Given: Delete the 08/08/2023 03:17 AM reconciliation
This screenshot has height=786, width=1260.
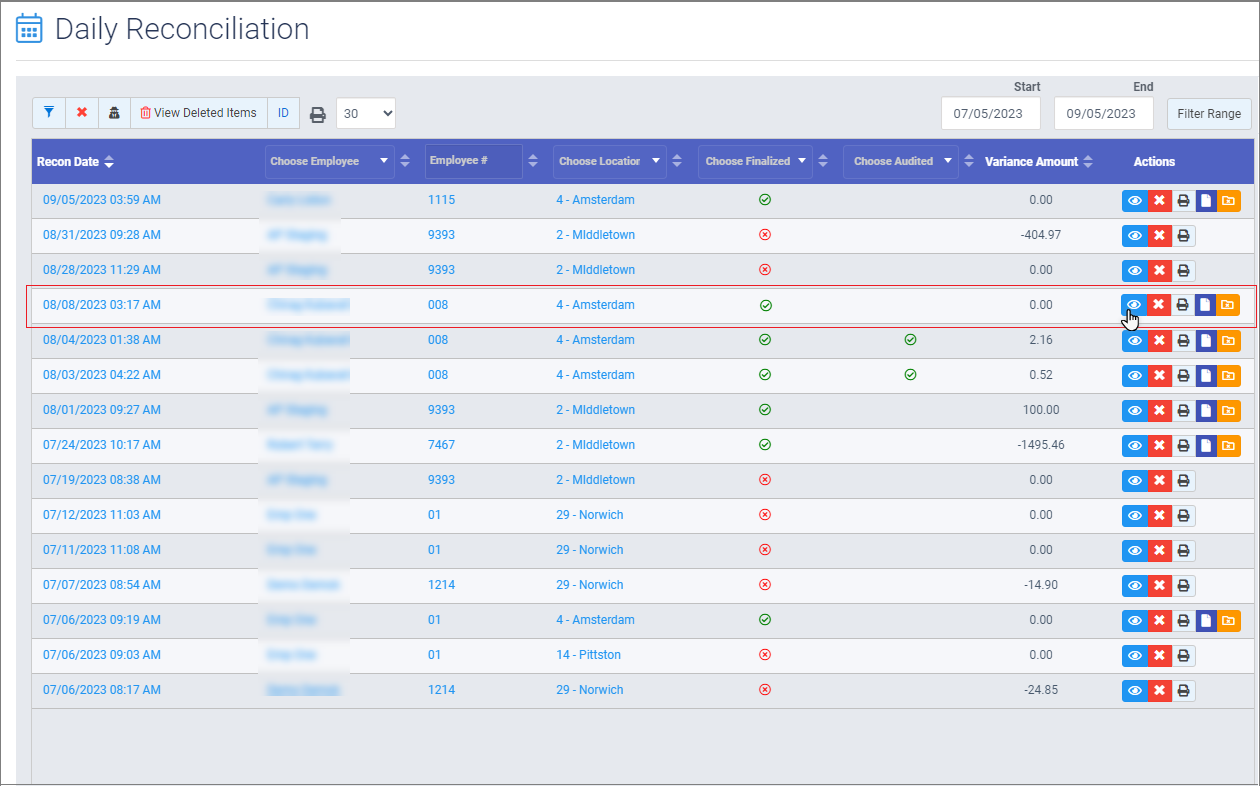Looking at the screenshot, I should click(1159, 305).
